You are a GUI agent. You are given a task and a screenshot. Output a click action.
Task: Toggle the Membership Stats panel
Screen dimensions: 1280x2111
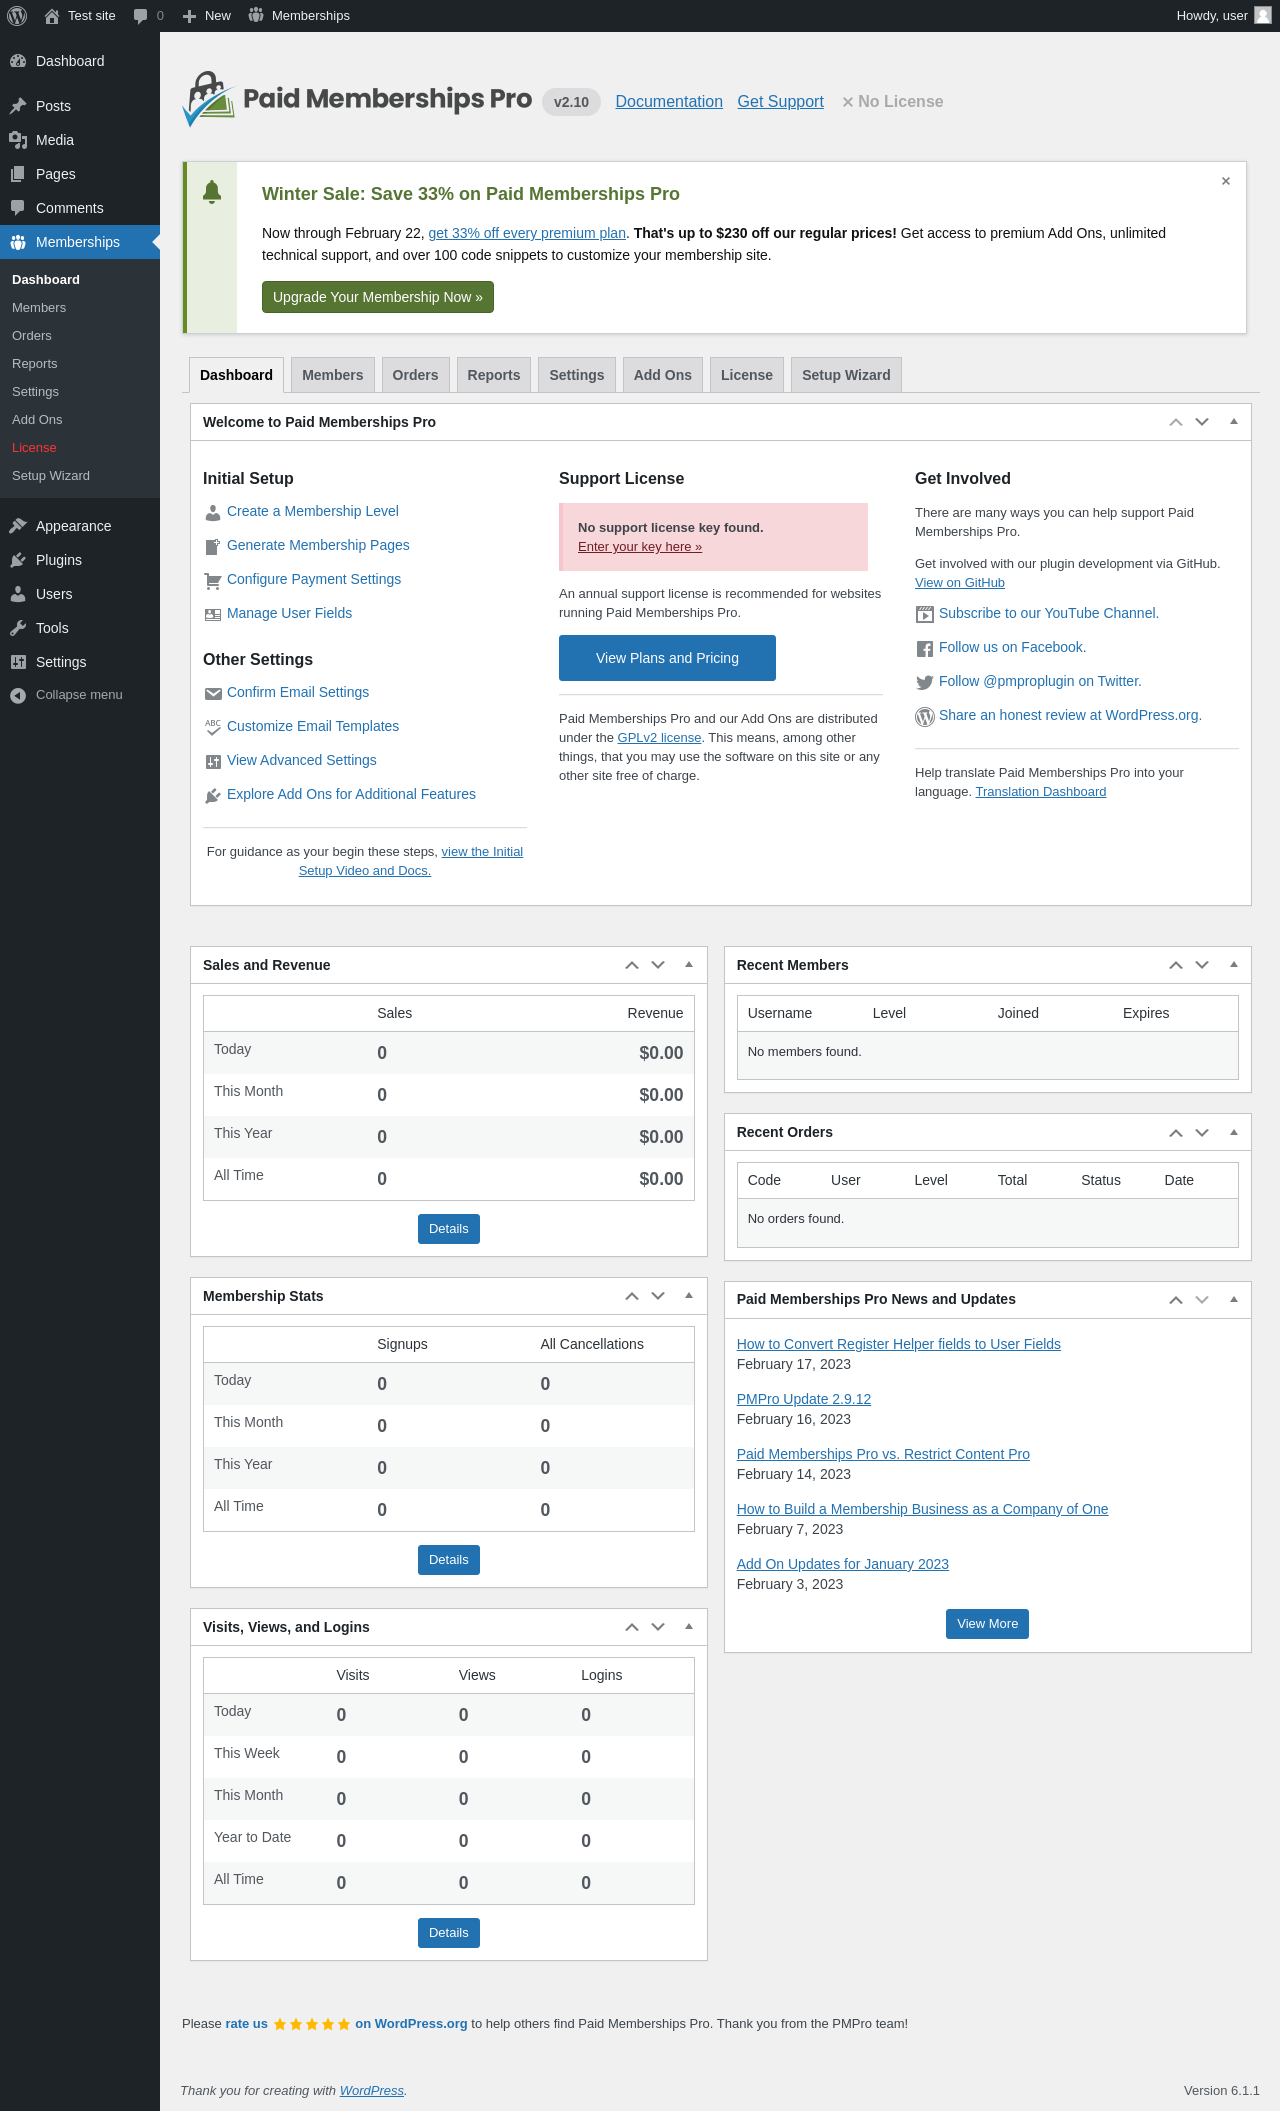coord(689,1296)
